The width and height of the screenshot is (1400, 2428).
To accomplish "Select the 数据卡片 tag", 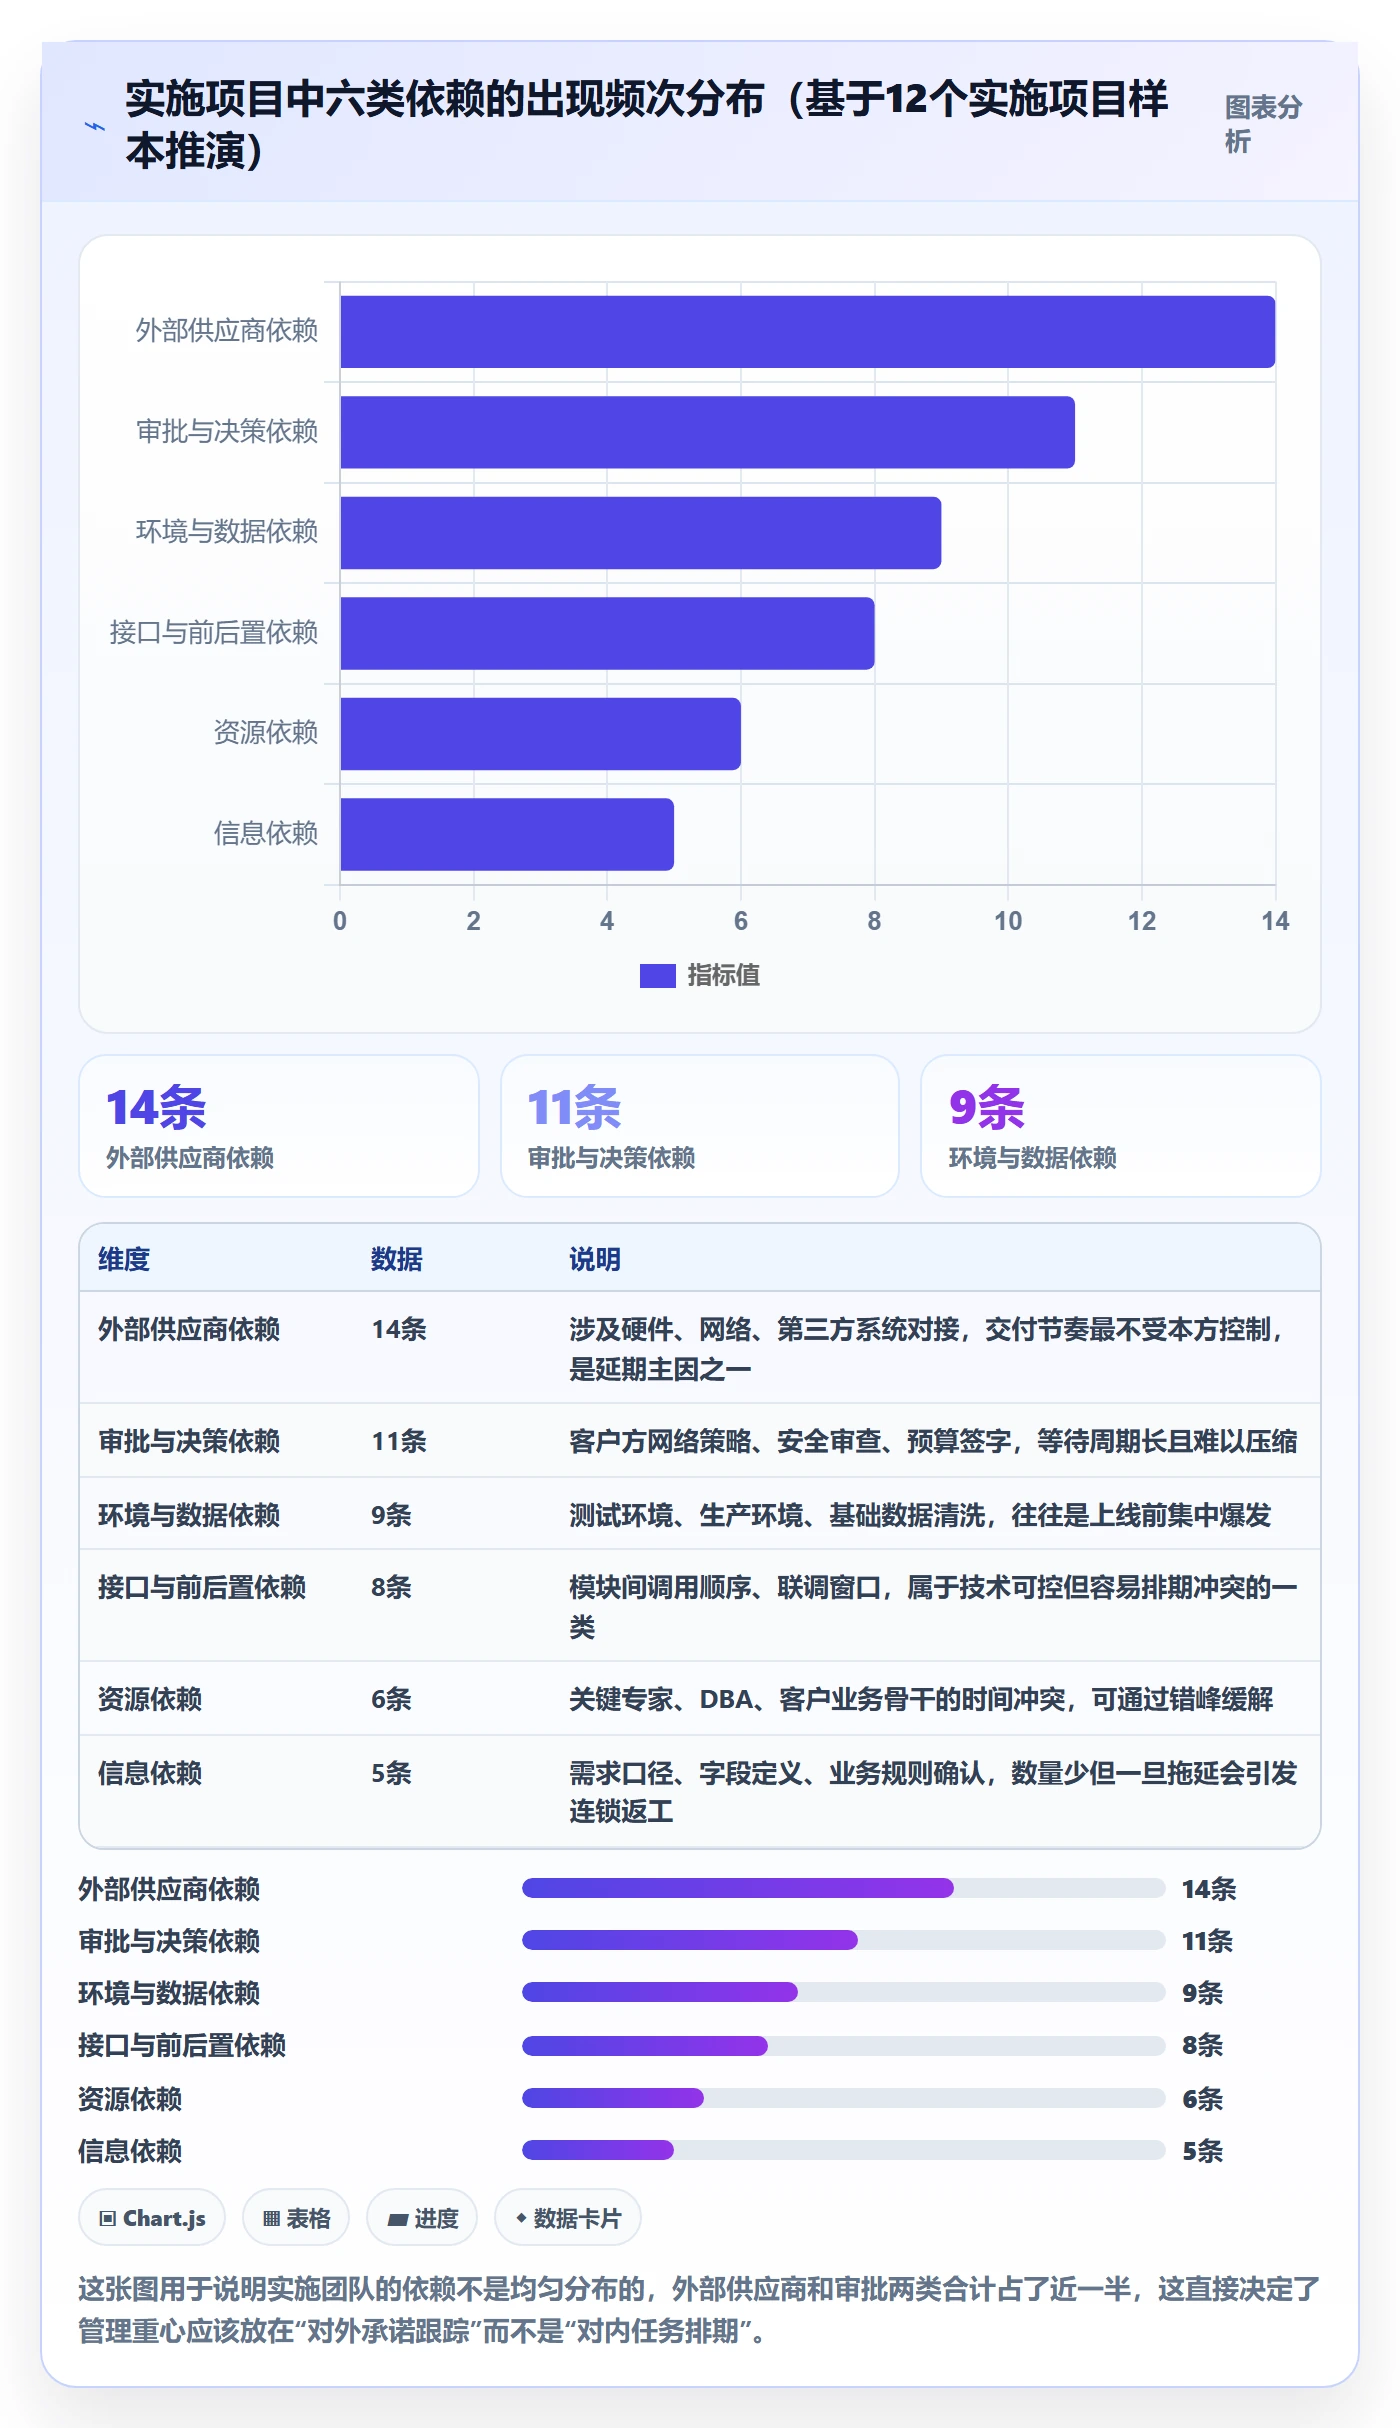I will [x=568, y=2218].
